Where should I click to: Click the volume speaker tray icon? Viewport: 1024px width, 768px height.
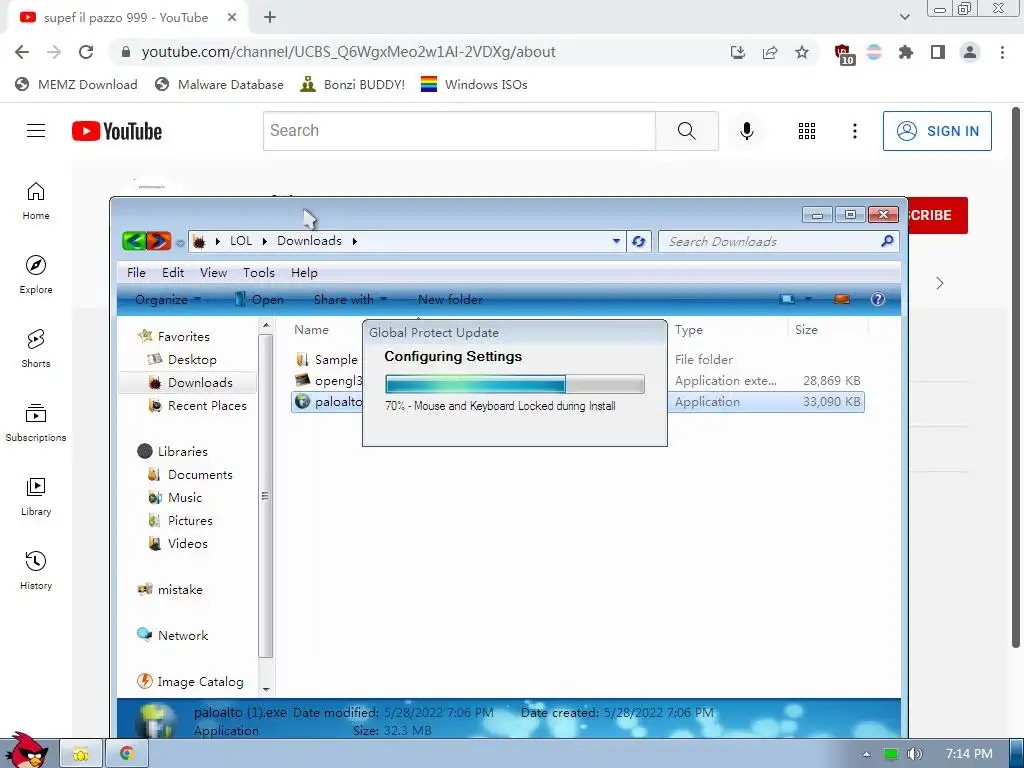pos(914,754)
